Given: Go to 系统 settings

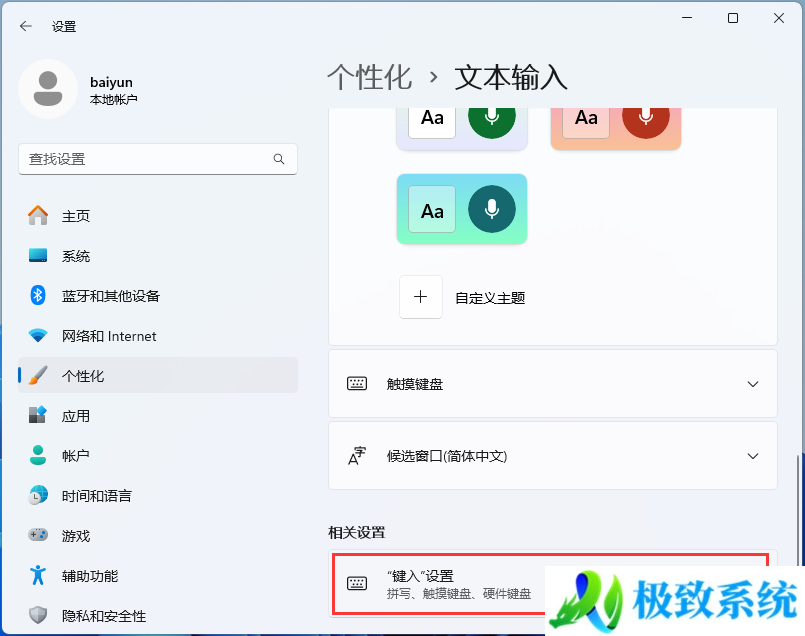Looking at the screenshot, I should pos(158,256).
